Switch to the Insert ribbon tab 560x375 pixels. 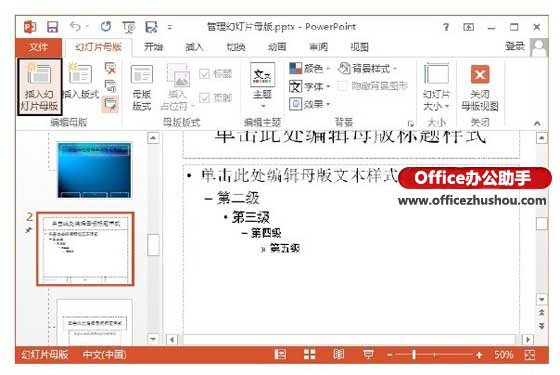click(x=194, y=47)
